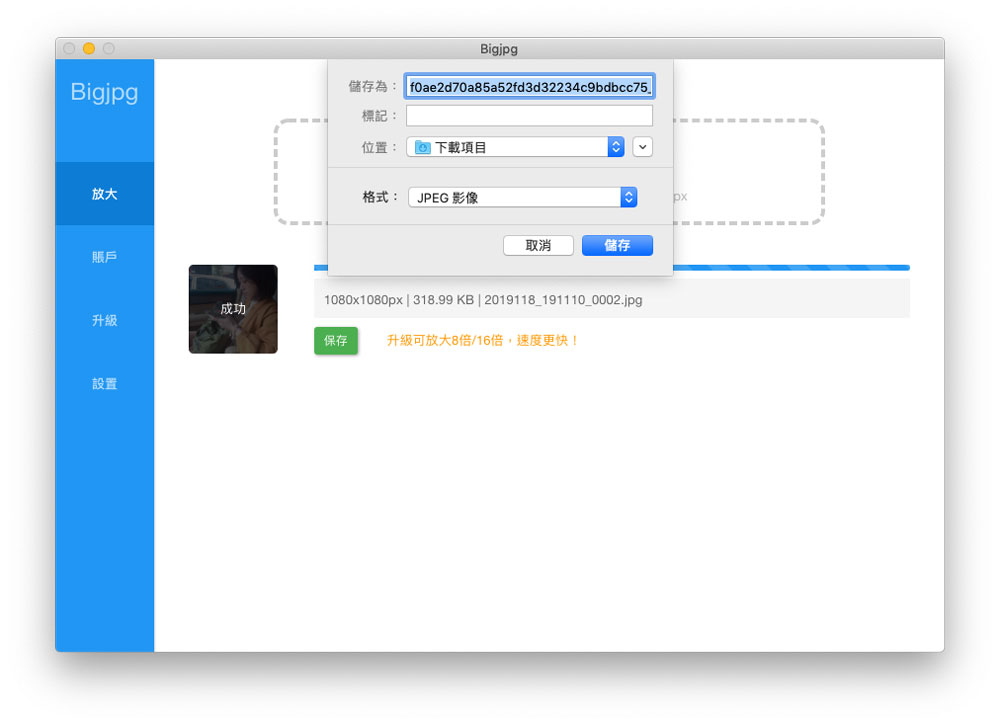This screenshot has height=725, width=1000.
Task: Click into the 標記 tags field
Action: (529, 116)
